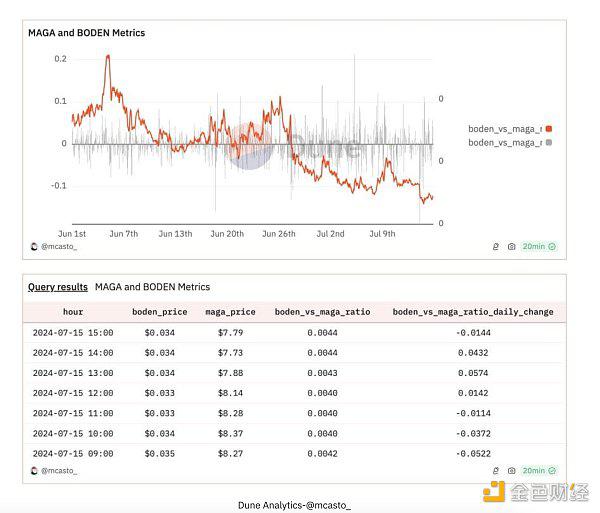Click the MAGA and BODEN Metrics chart title
The height and width of the screenshot is (513, 600).
[86, 33]
